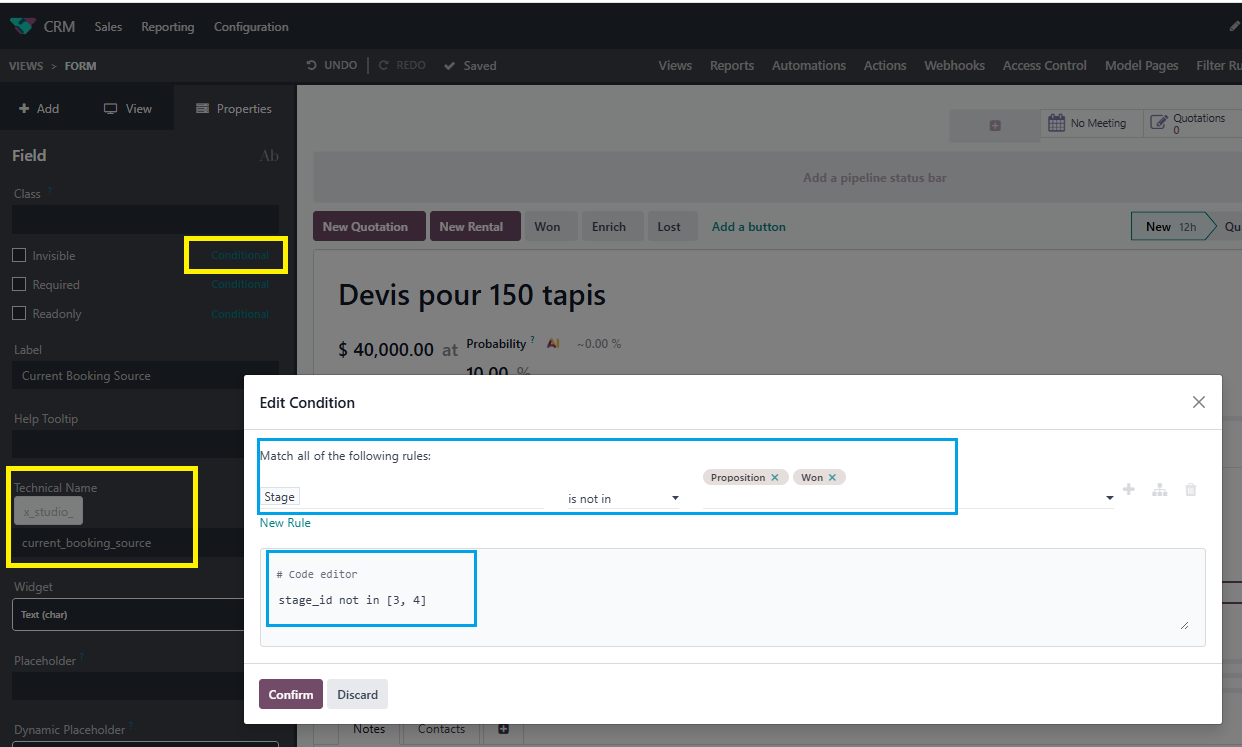Image resolution: width=1242 pixels, height=747 pixels.
Task: Open the stage values dropdown arrow
Action: pyautogui.click(x=1109, y=498)
